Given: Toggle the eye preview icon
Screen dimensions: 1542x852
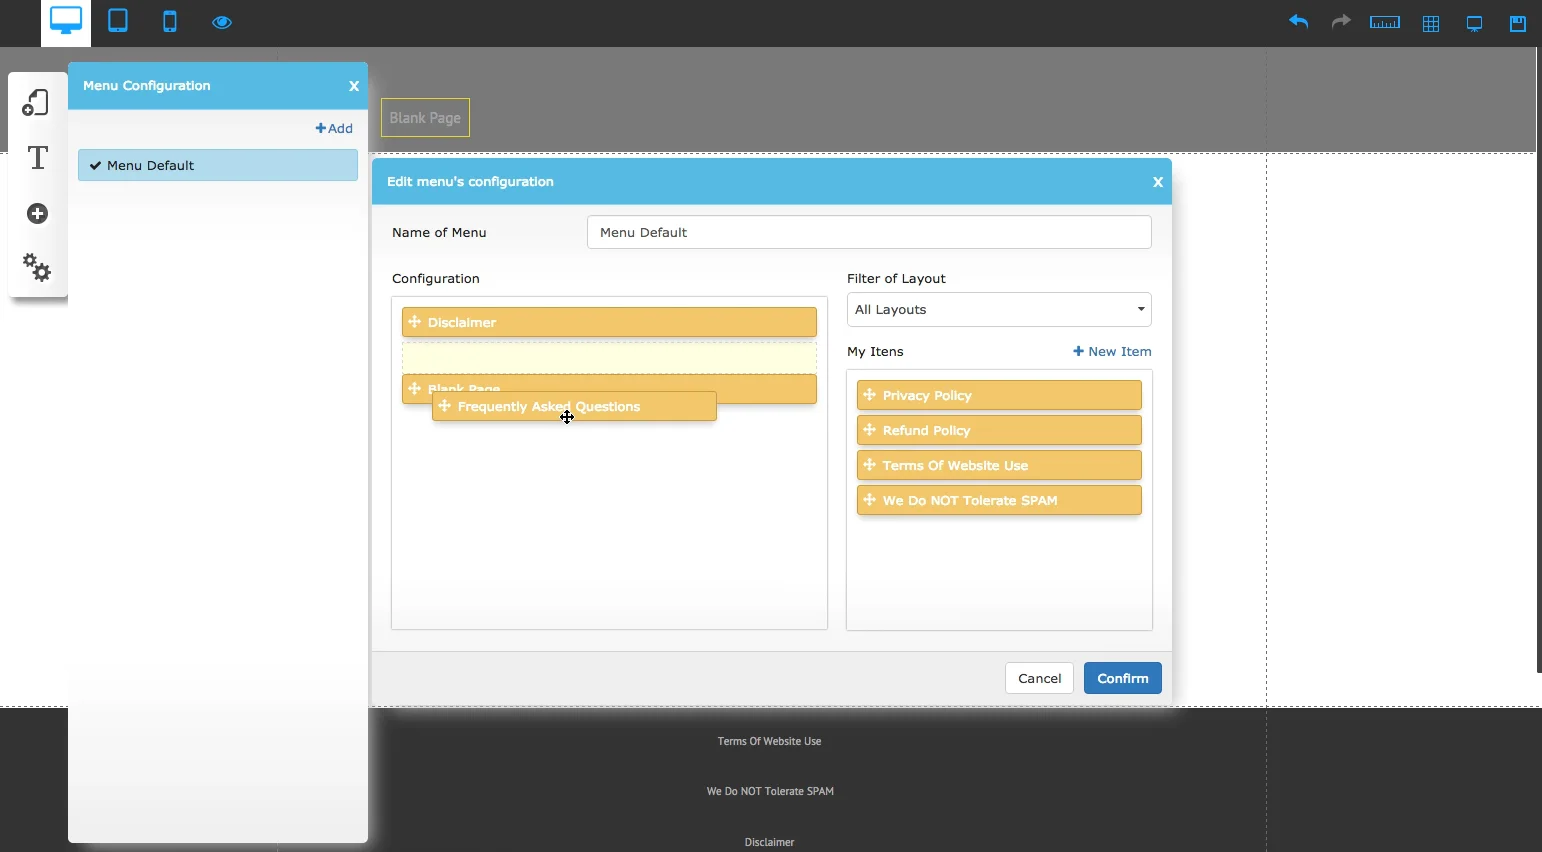Looking at the screenshot, I should coord(222,22).
